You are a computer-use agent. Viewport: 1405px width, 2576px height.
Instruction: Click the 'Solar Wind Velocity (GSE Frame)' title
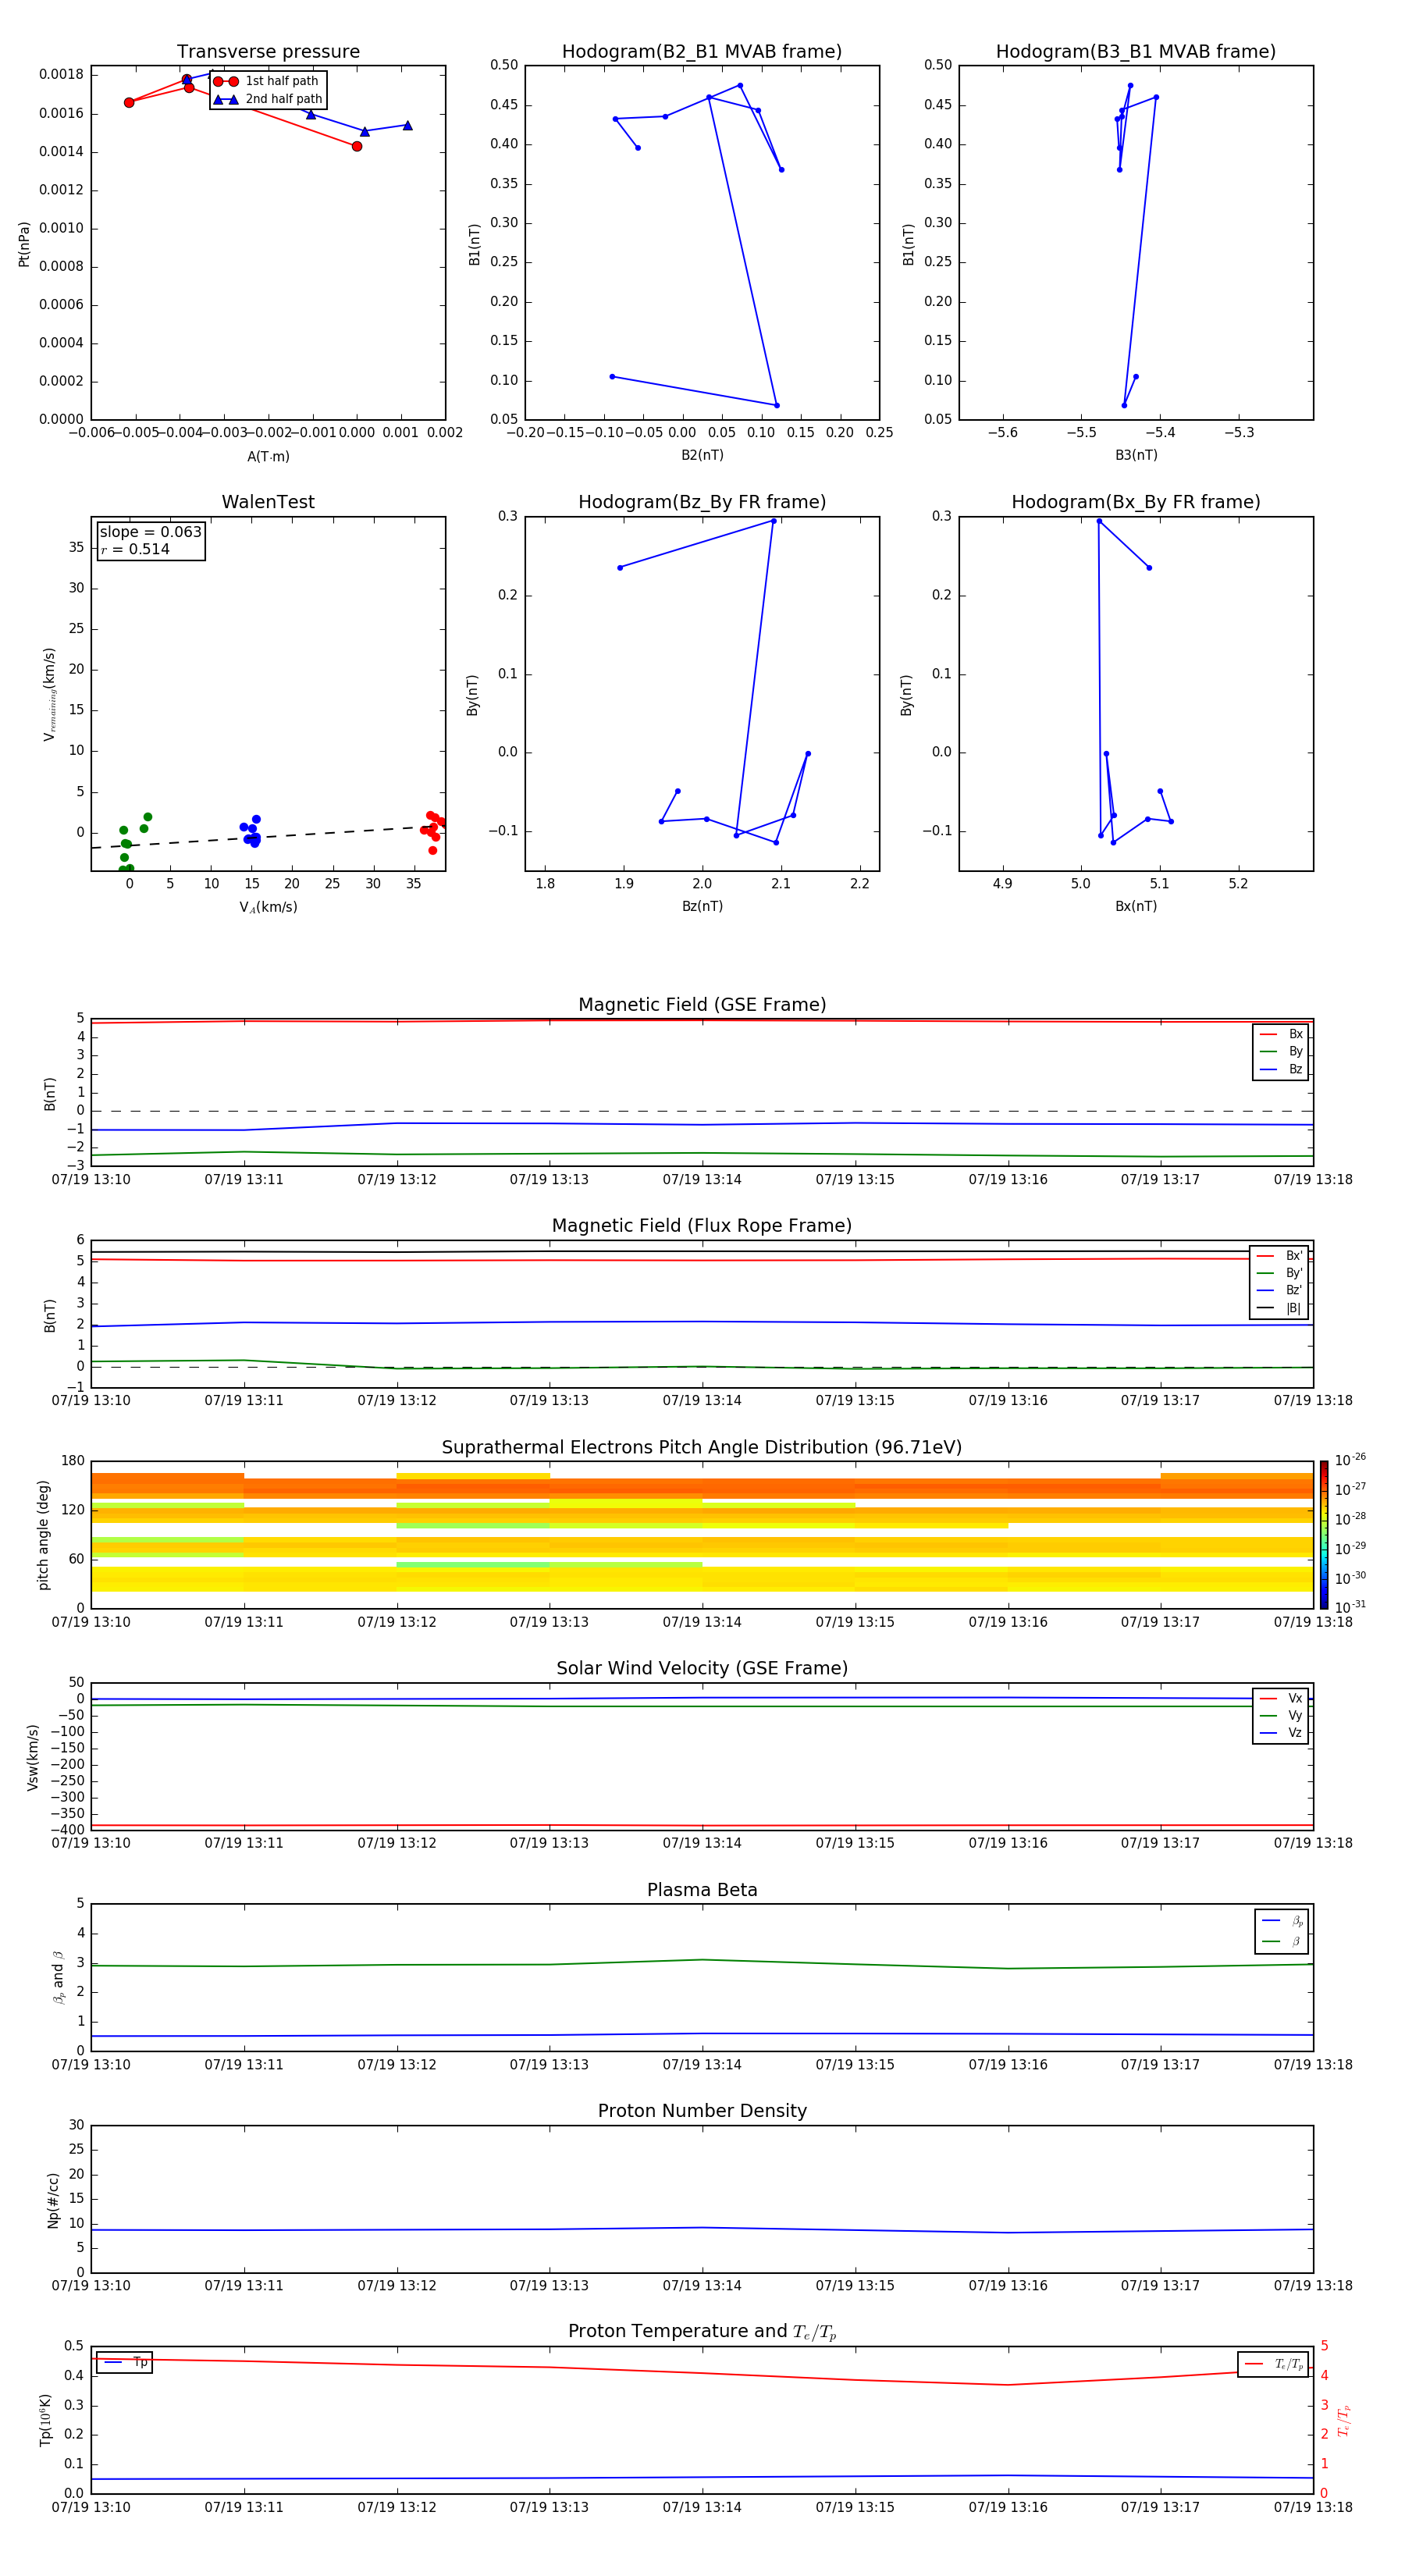pos(702,1669)
